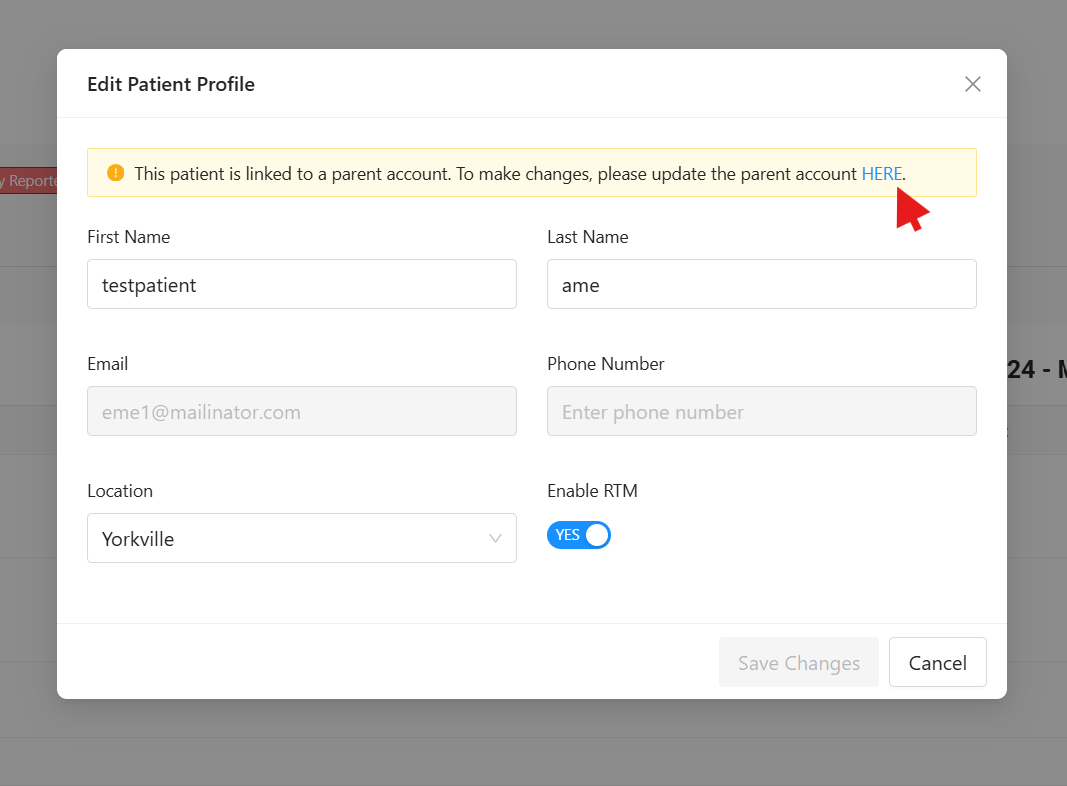Open the parent account via HERE link
1067x786 pixels.
pyautogui.click(x=881, y=173)
